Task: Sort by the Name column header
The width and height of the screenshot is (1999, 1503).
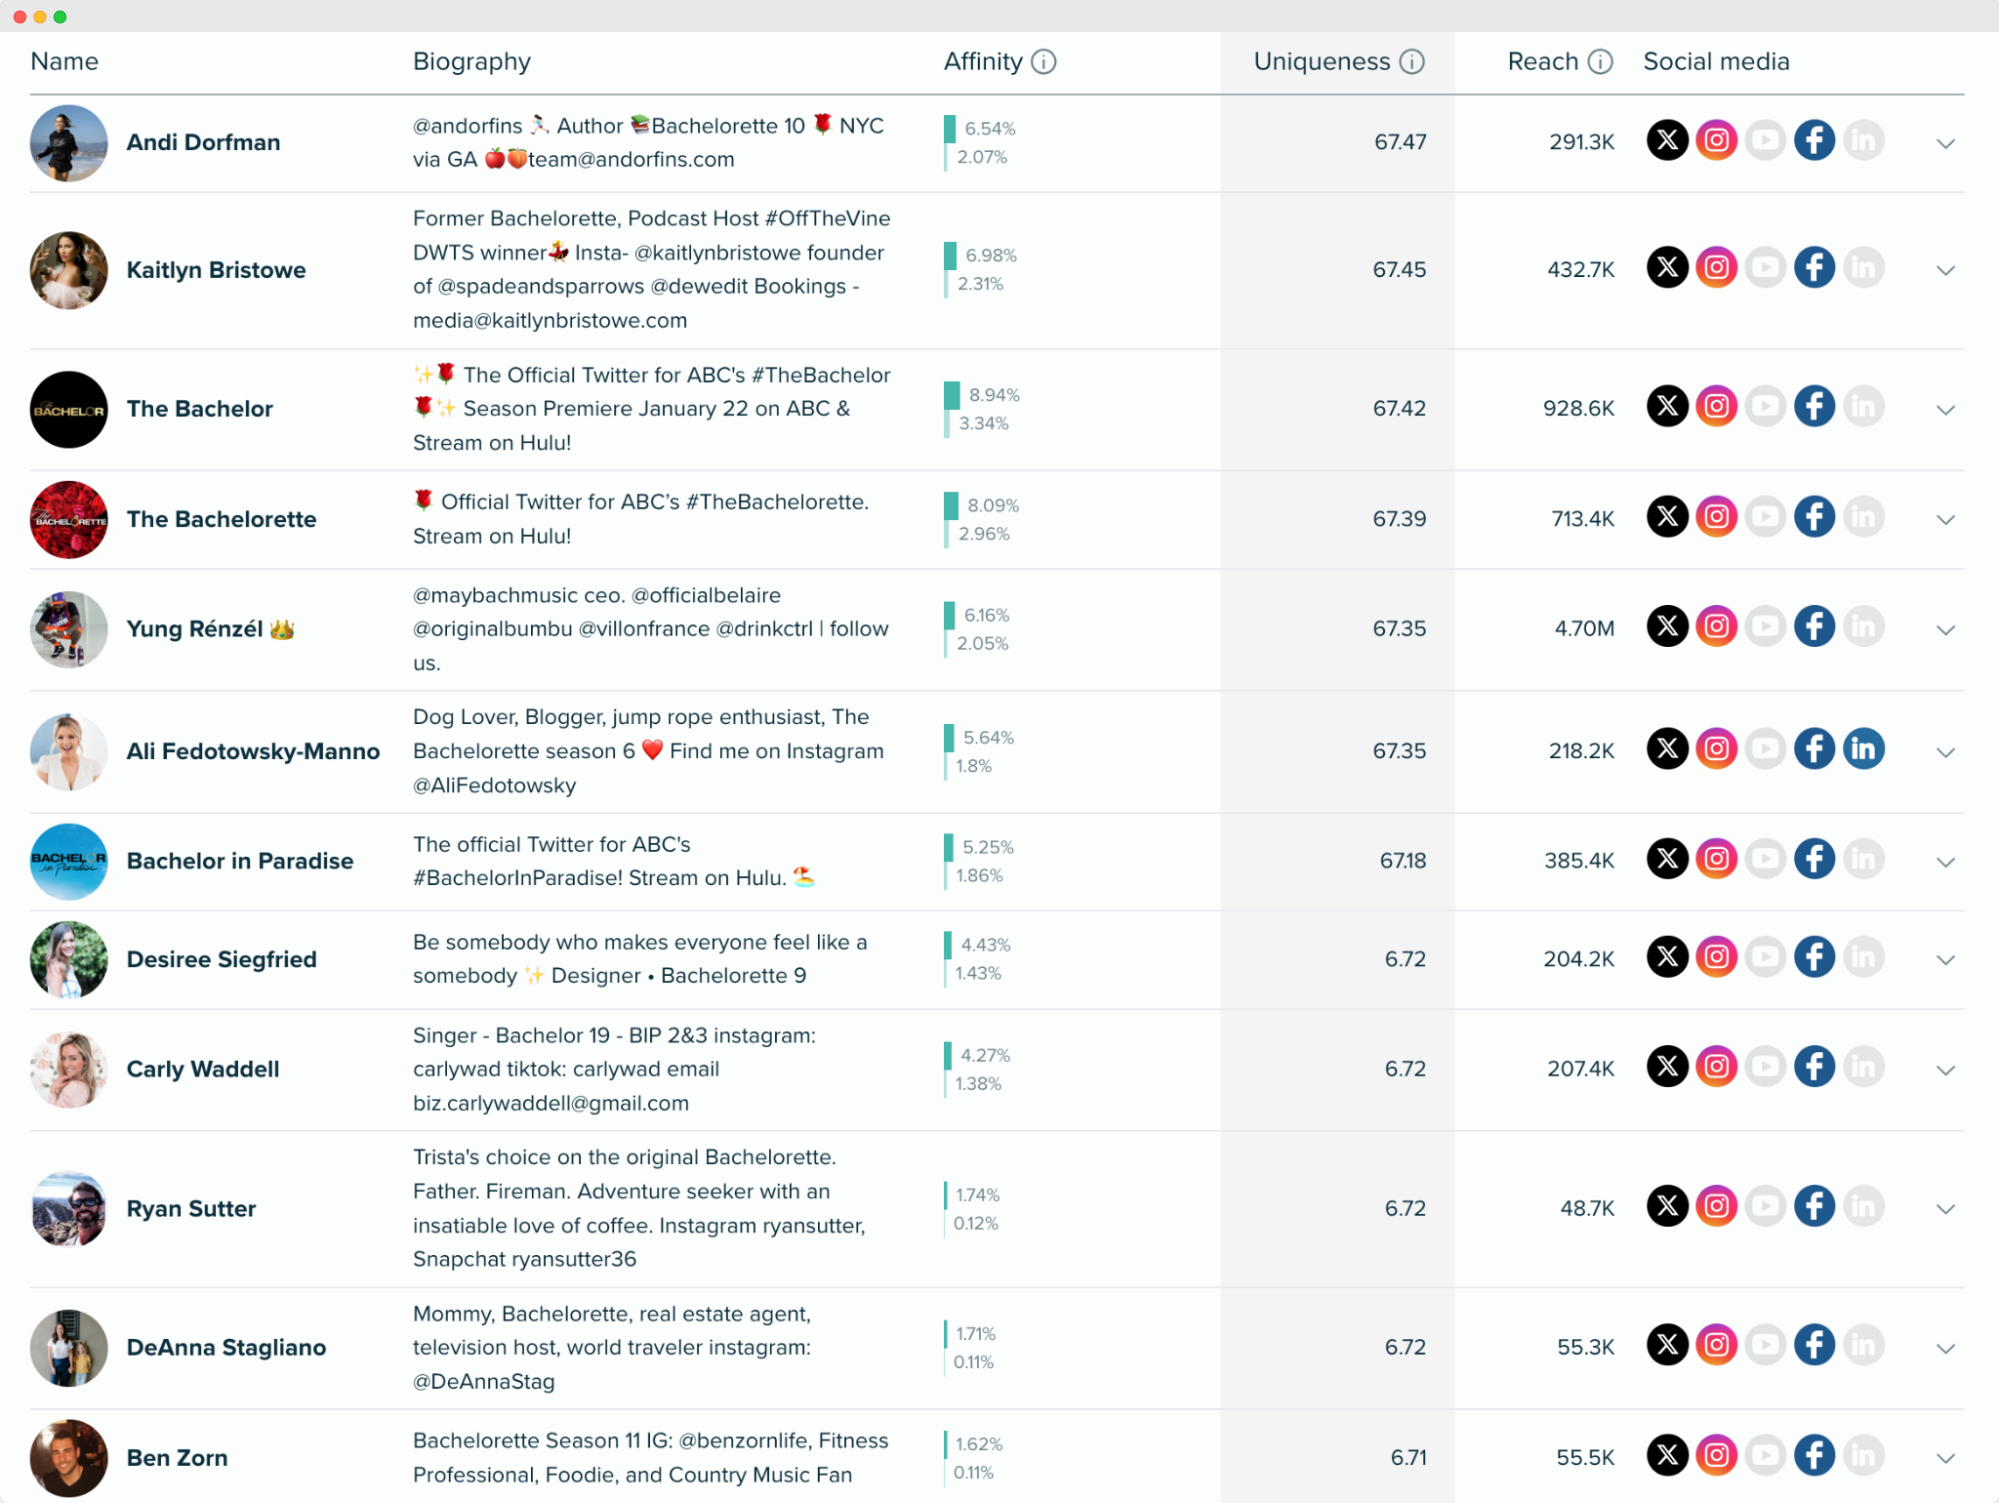Action: [64, 62]
